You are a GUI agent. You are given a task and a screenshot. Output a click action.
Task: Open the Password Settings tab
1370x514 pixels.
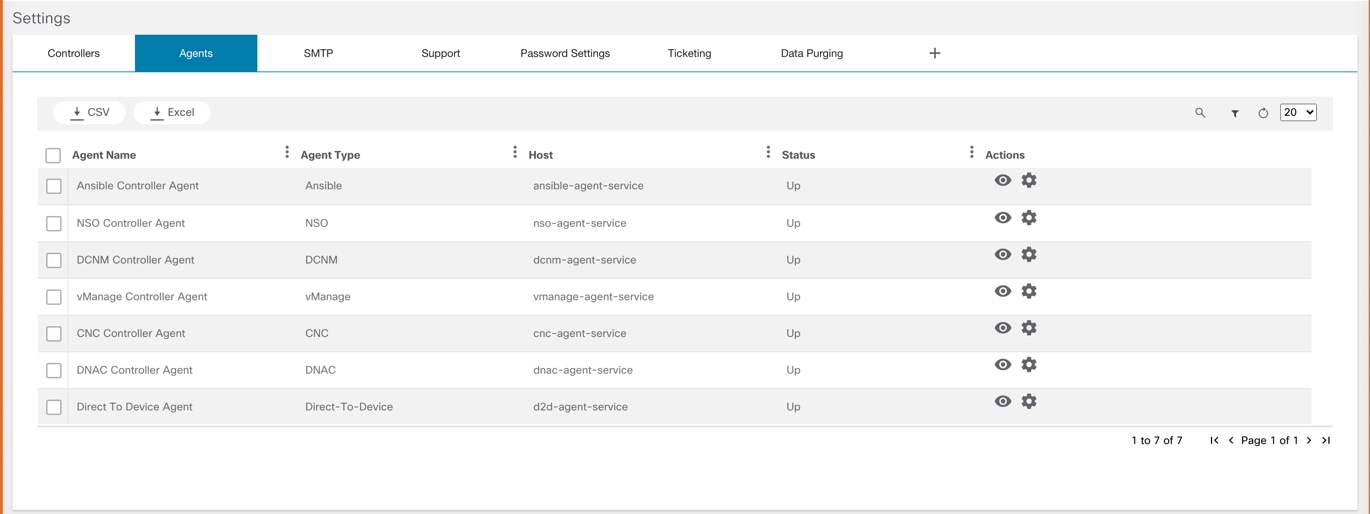[565, 53]
